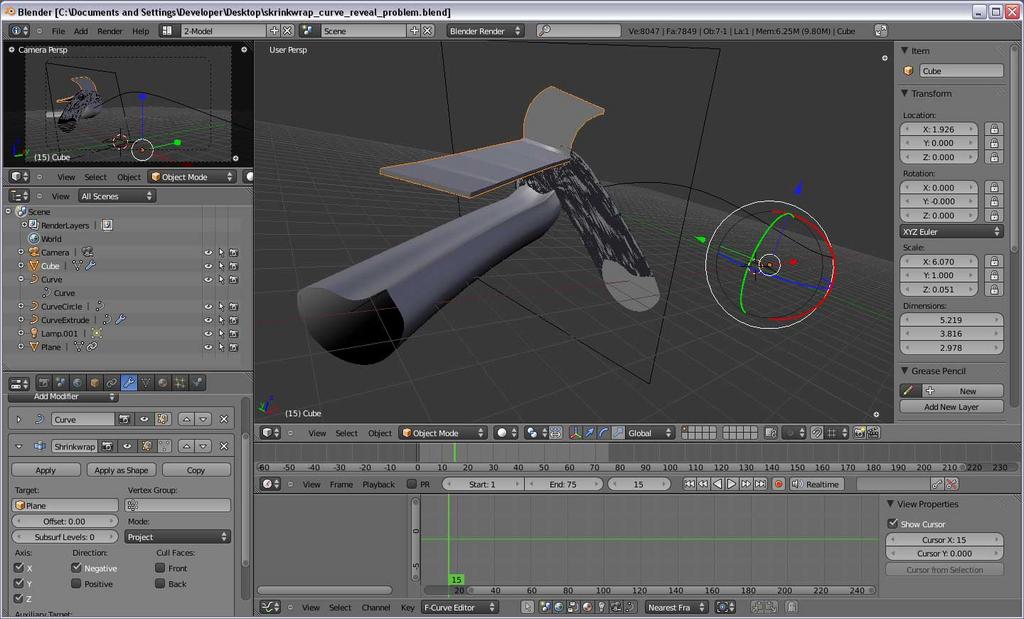Toggle Plane object selectability arrow
The width and height of the screenshot is (1024, 619).
pos(221,347)
